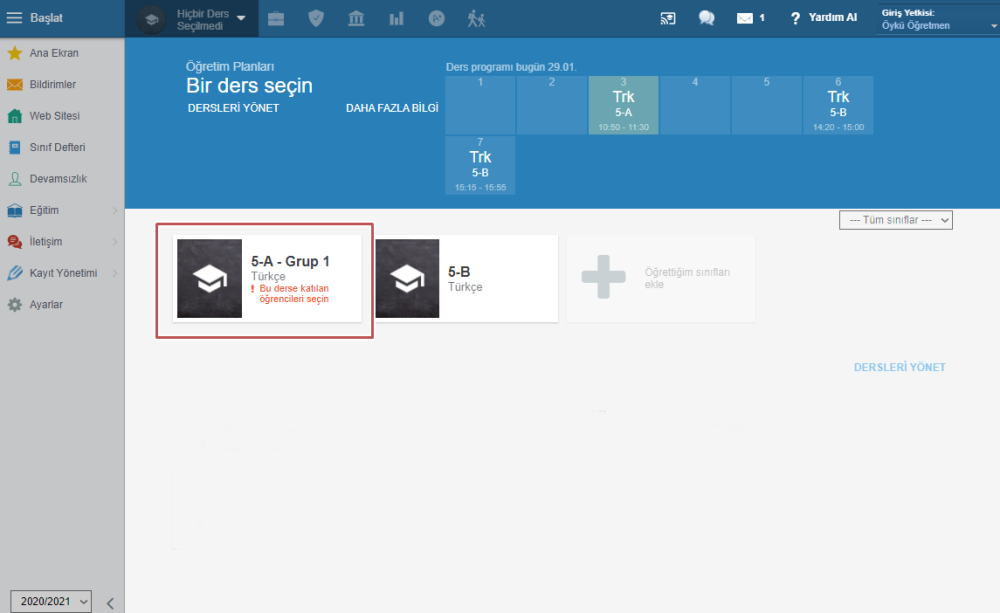1000x613 pixels.
Task: Click period 5 timetable slot
Action: click(x=767, y=105)
